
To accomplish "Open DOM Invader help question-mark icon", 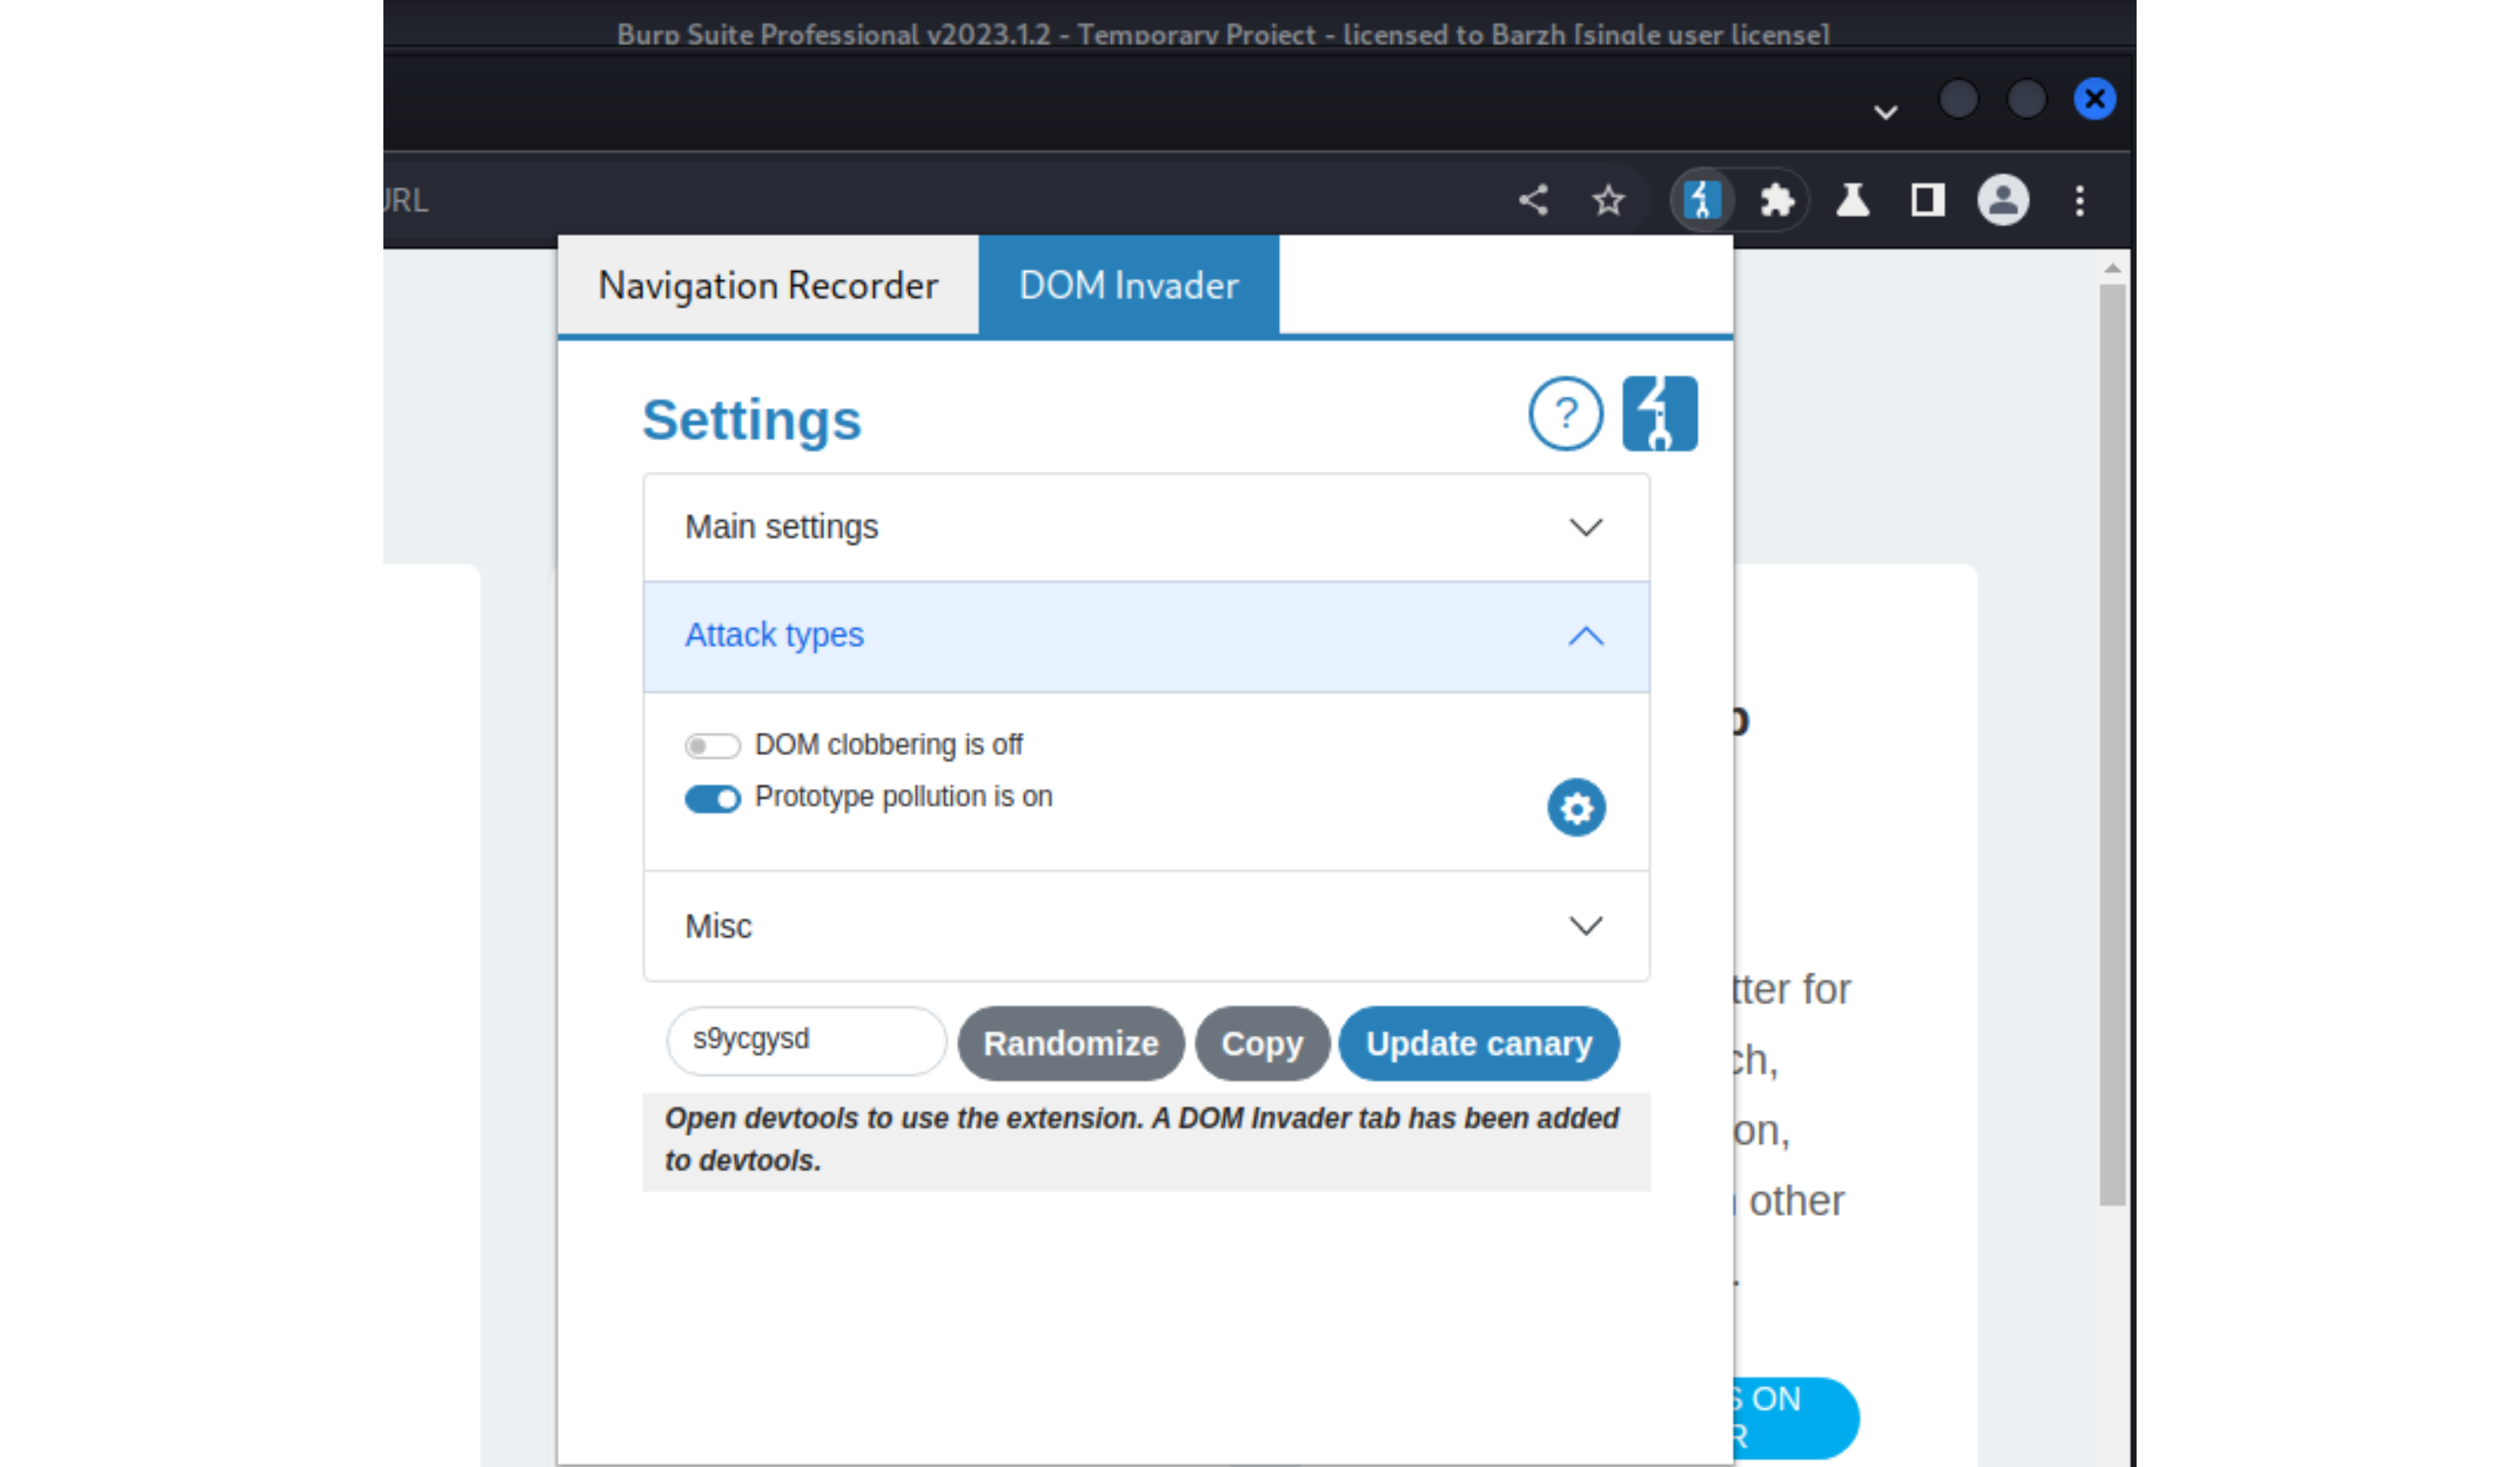I will pos(1566,413).
